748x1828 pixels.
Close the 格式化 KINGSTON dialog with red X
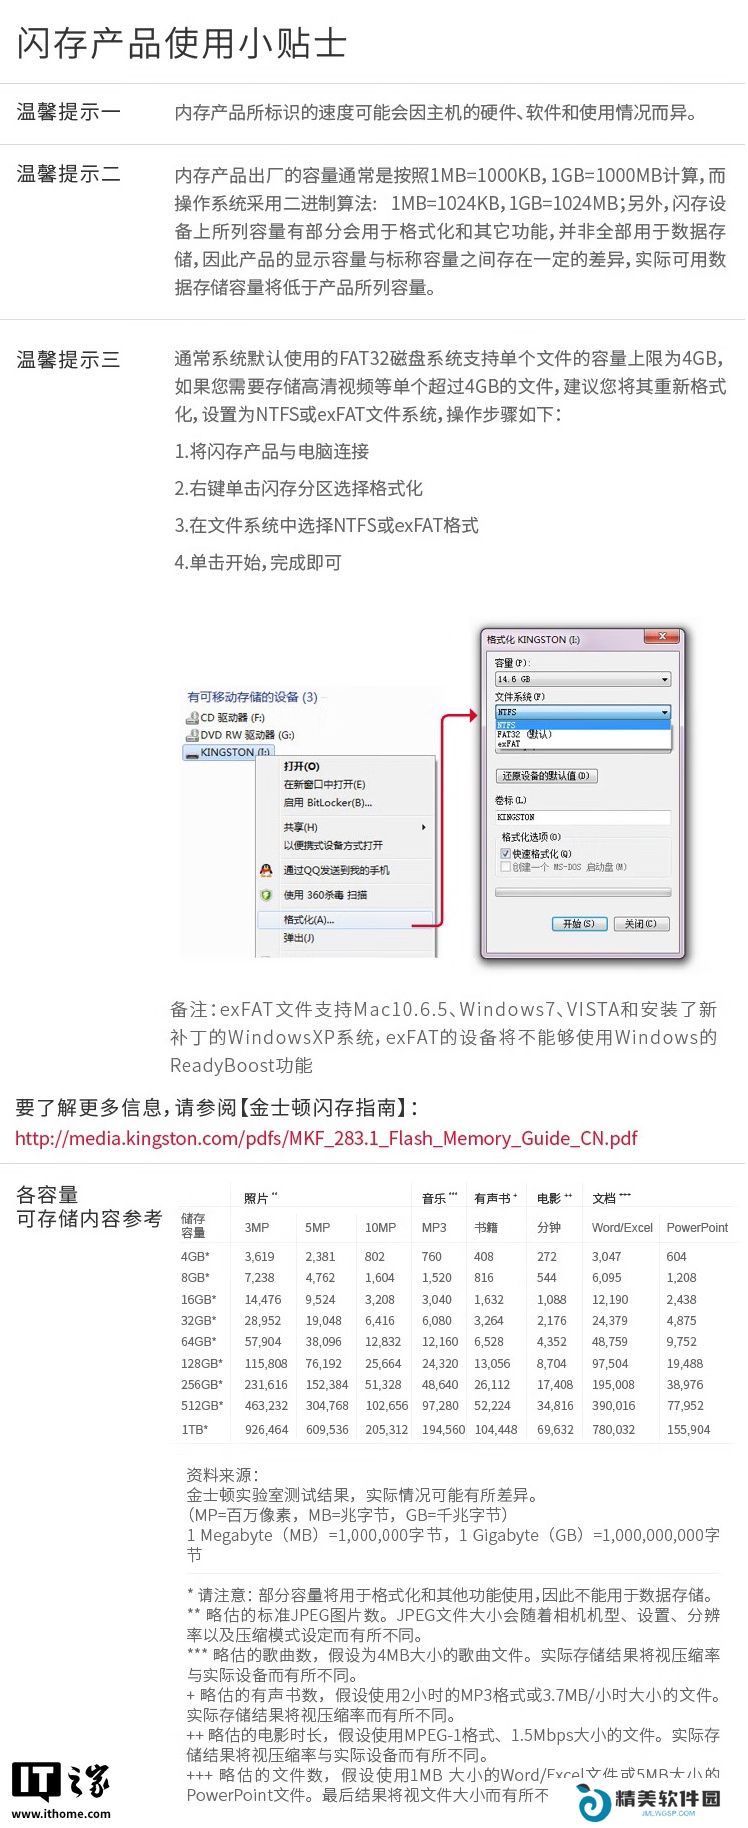(662, 637)
